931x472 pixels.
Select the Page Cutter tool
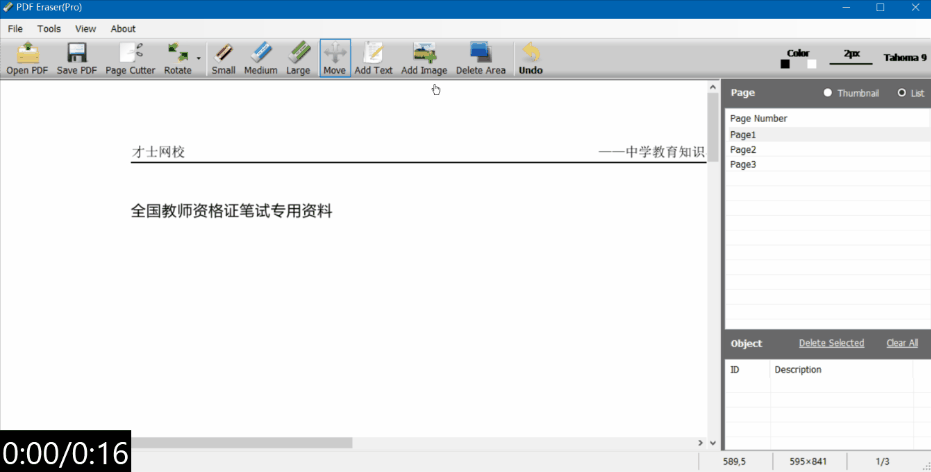point(130,58)
